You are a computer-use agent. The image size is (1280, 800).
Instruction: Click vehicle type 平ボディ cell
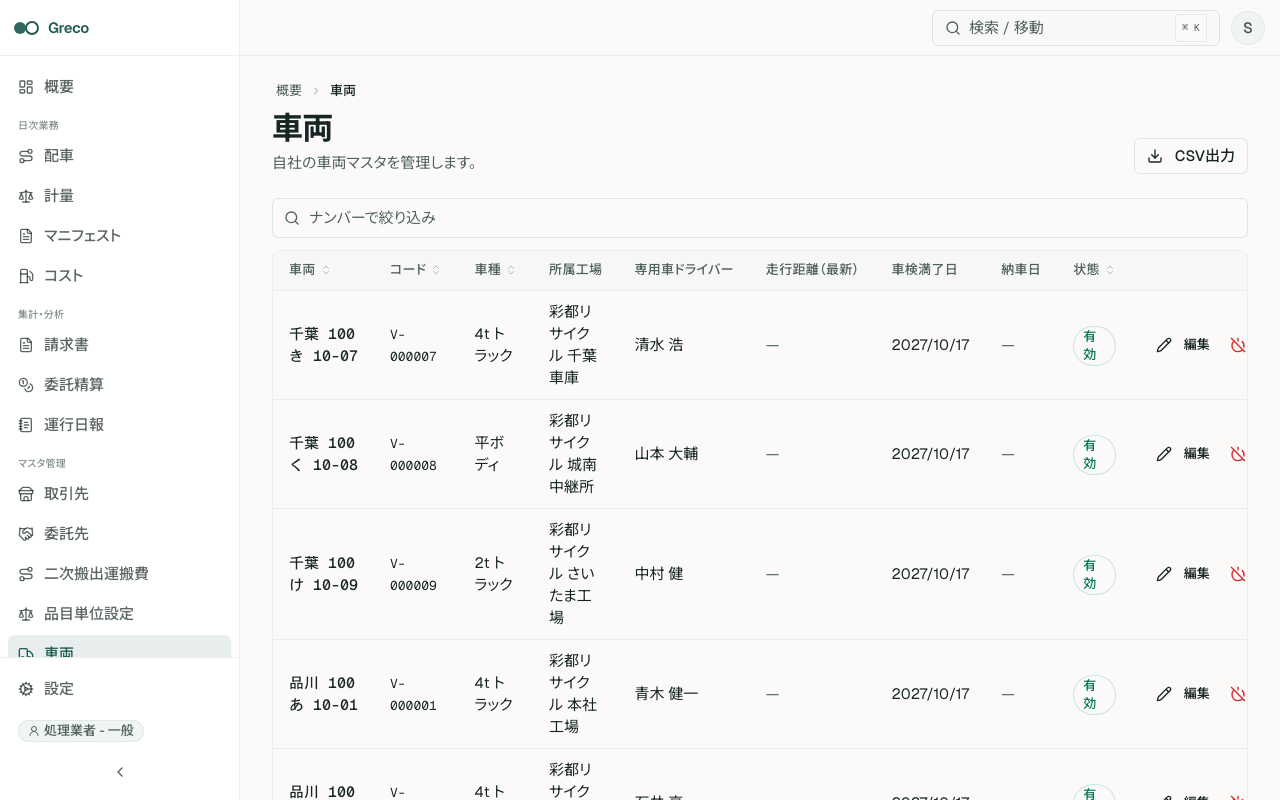pos(494,454)
